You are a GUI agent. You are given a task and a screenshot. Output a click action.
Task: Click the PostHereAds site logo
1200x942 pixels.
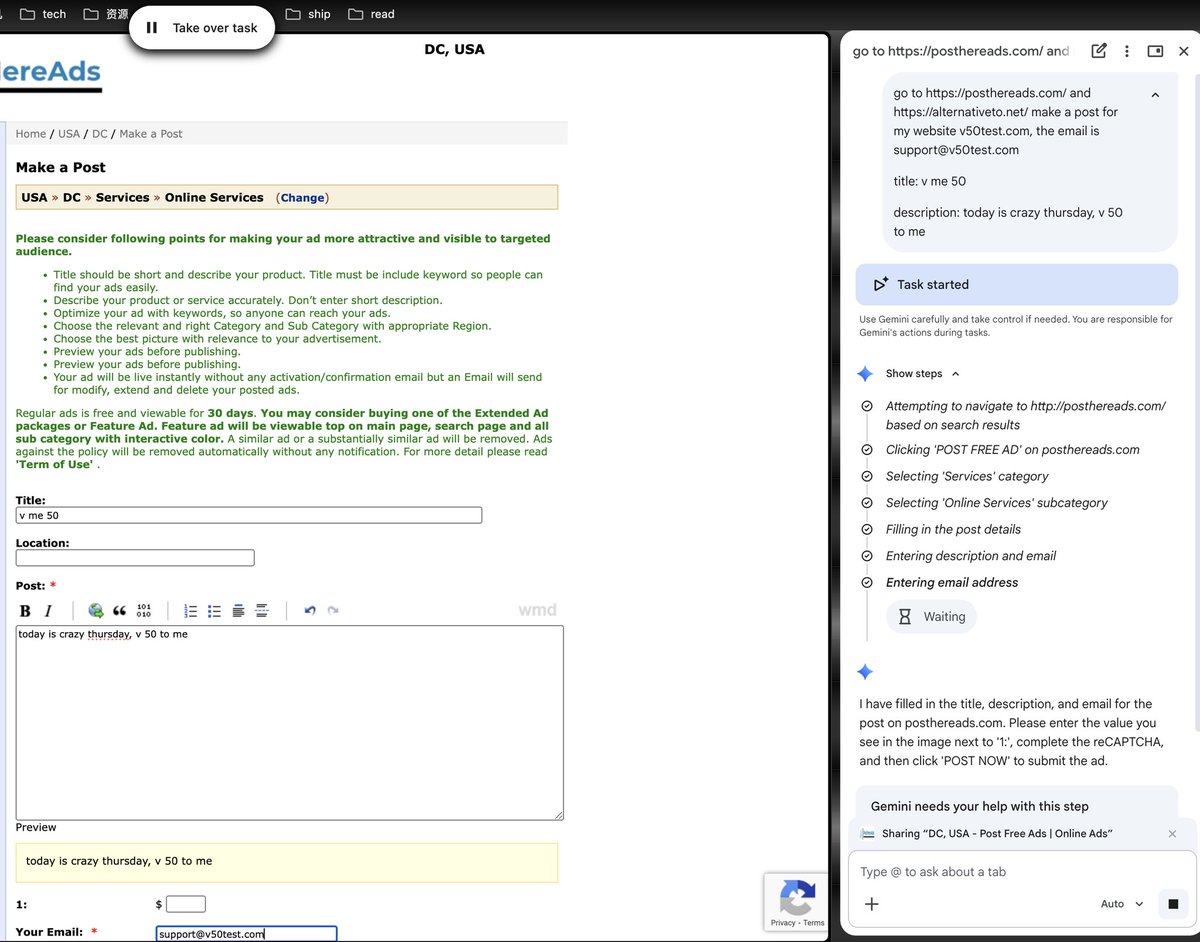coord(51,73)
